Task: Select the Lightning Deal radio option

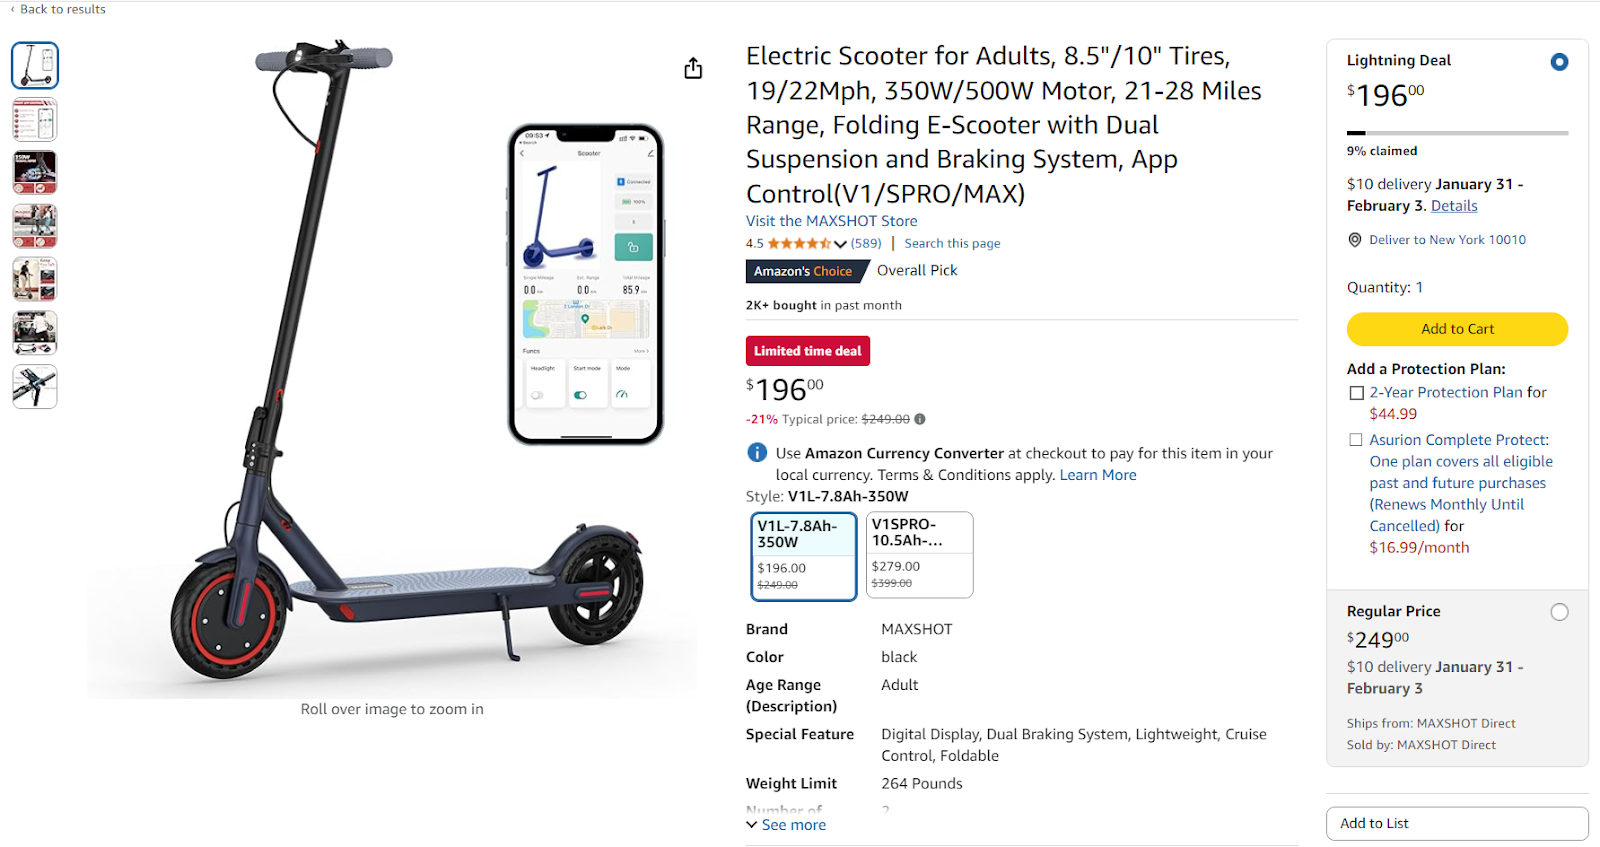Action: tap(1558, 61)
